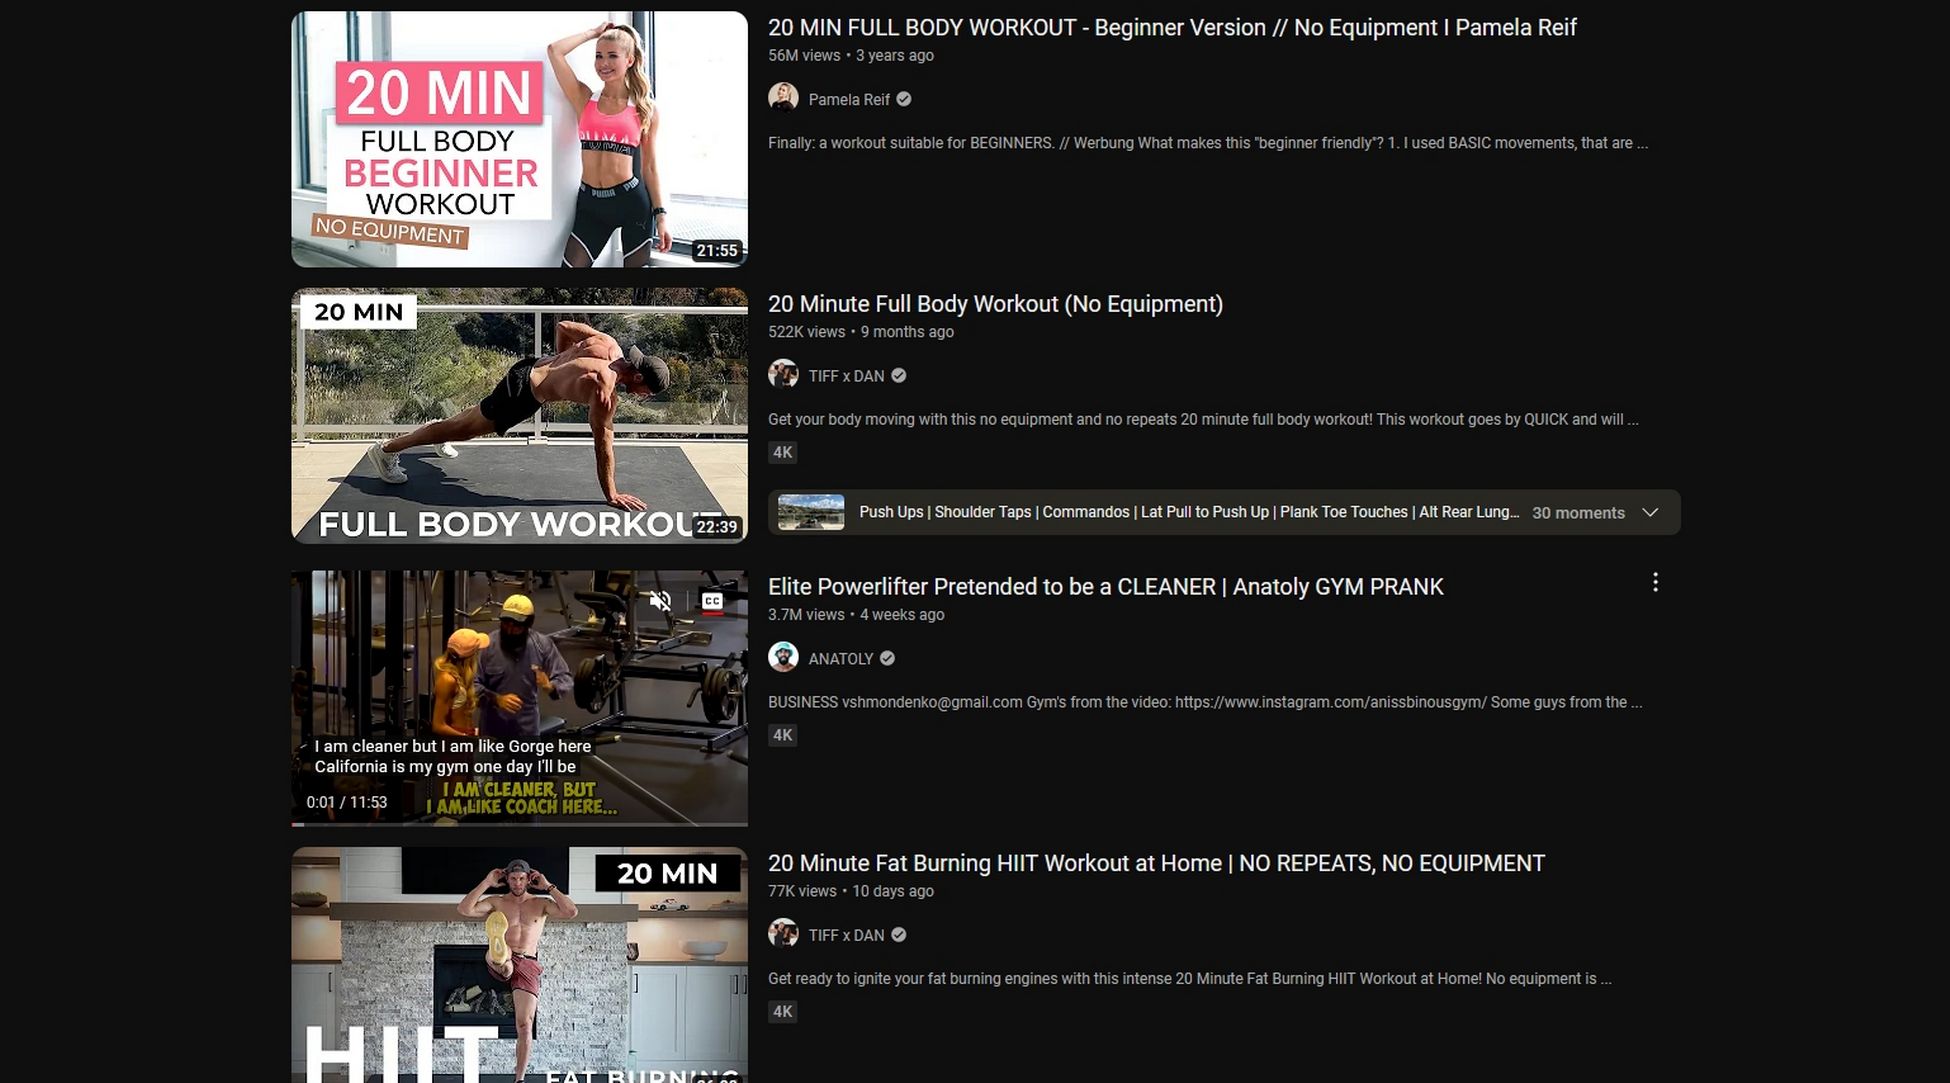Click the Fat Burning HIIT workout title
The image size is (1950, 1083).
point(1155,862)
